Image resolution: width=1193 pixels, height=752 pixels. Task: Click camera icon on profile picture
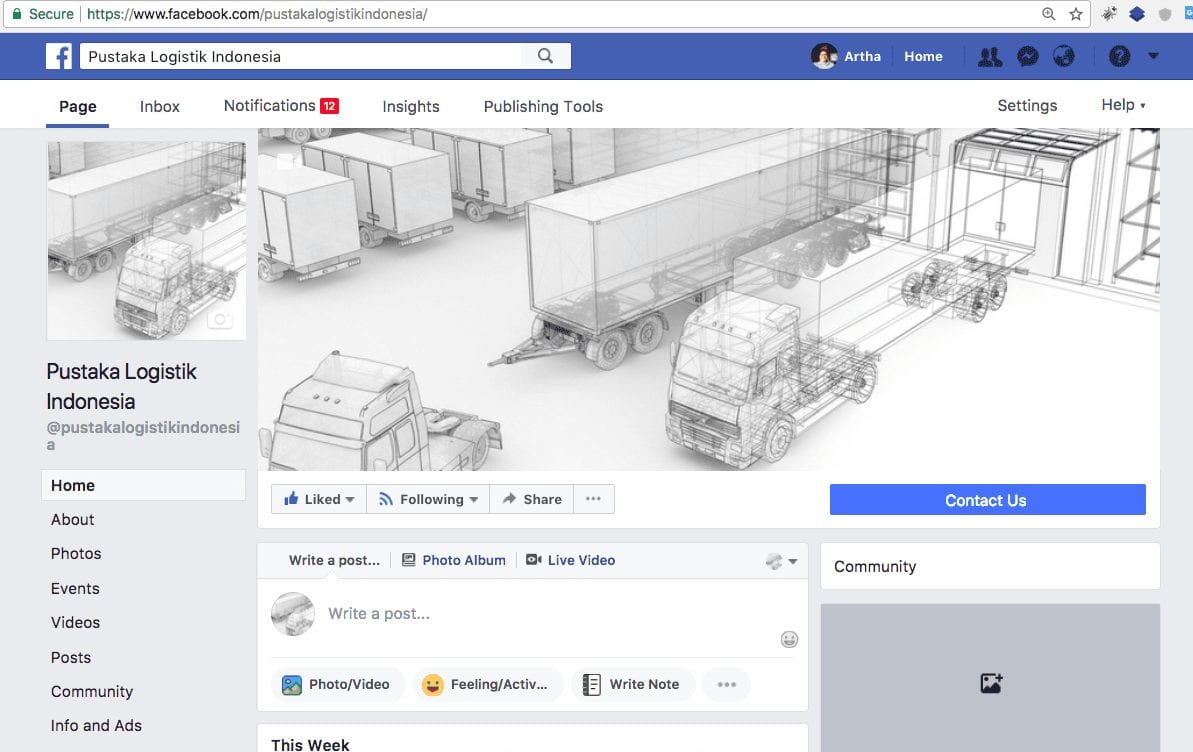219,320
